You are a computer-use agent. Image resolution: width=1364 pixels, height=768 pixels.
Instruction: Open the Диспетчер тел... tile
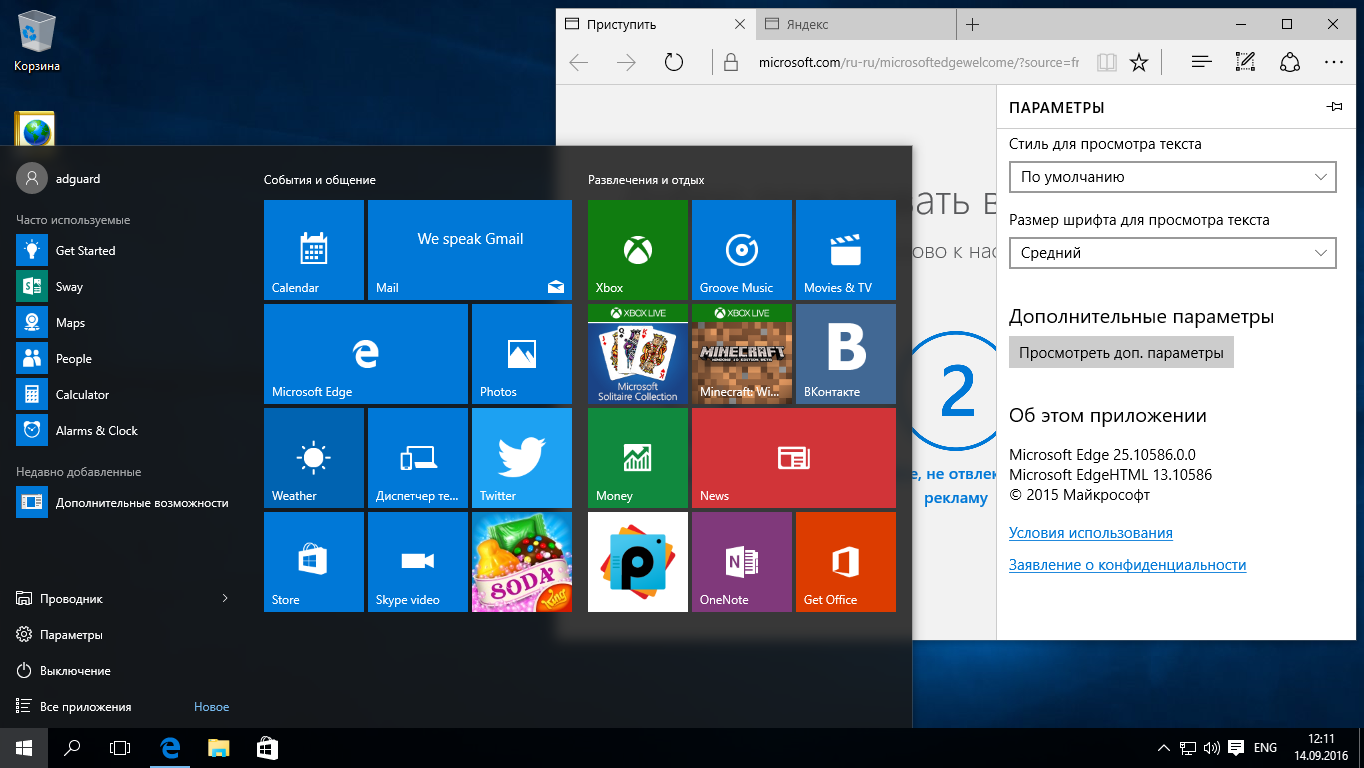pos(418,458)
